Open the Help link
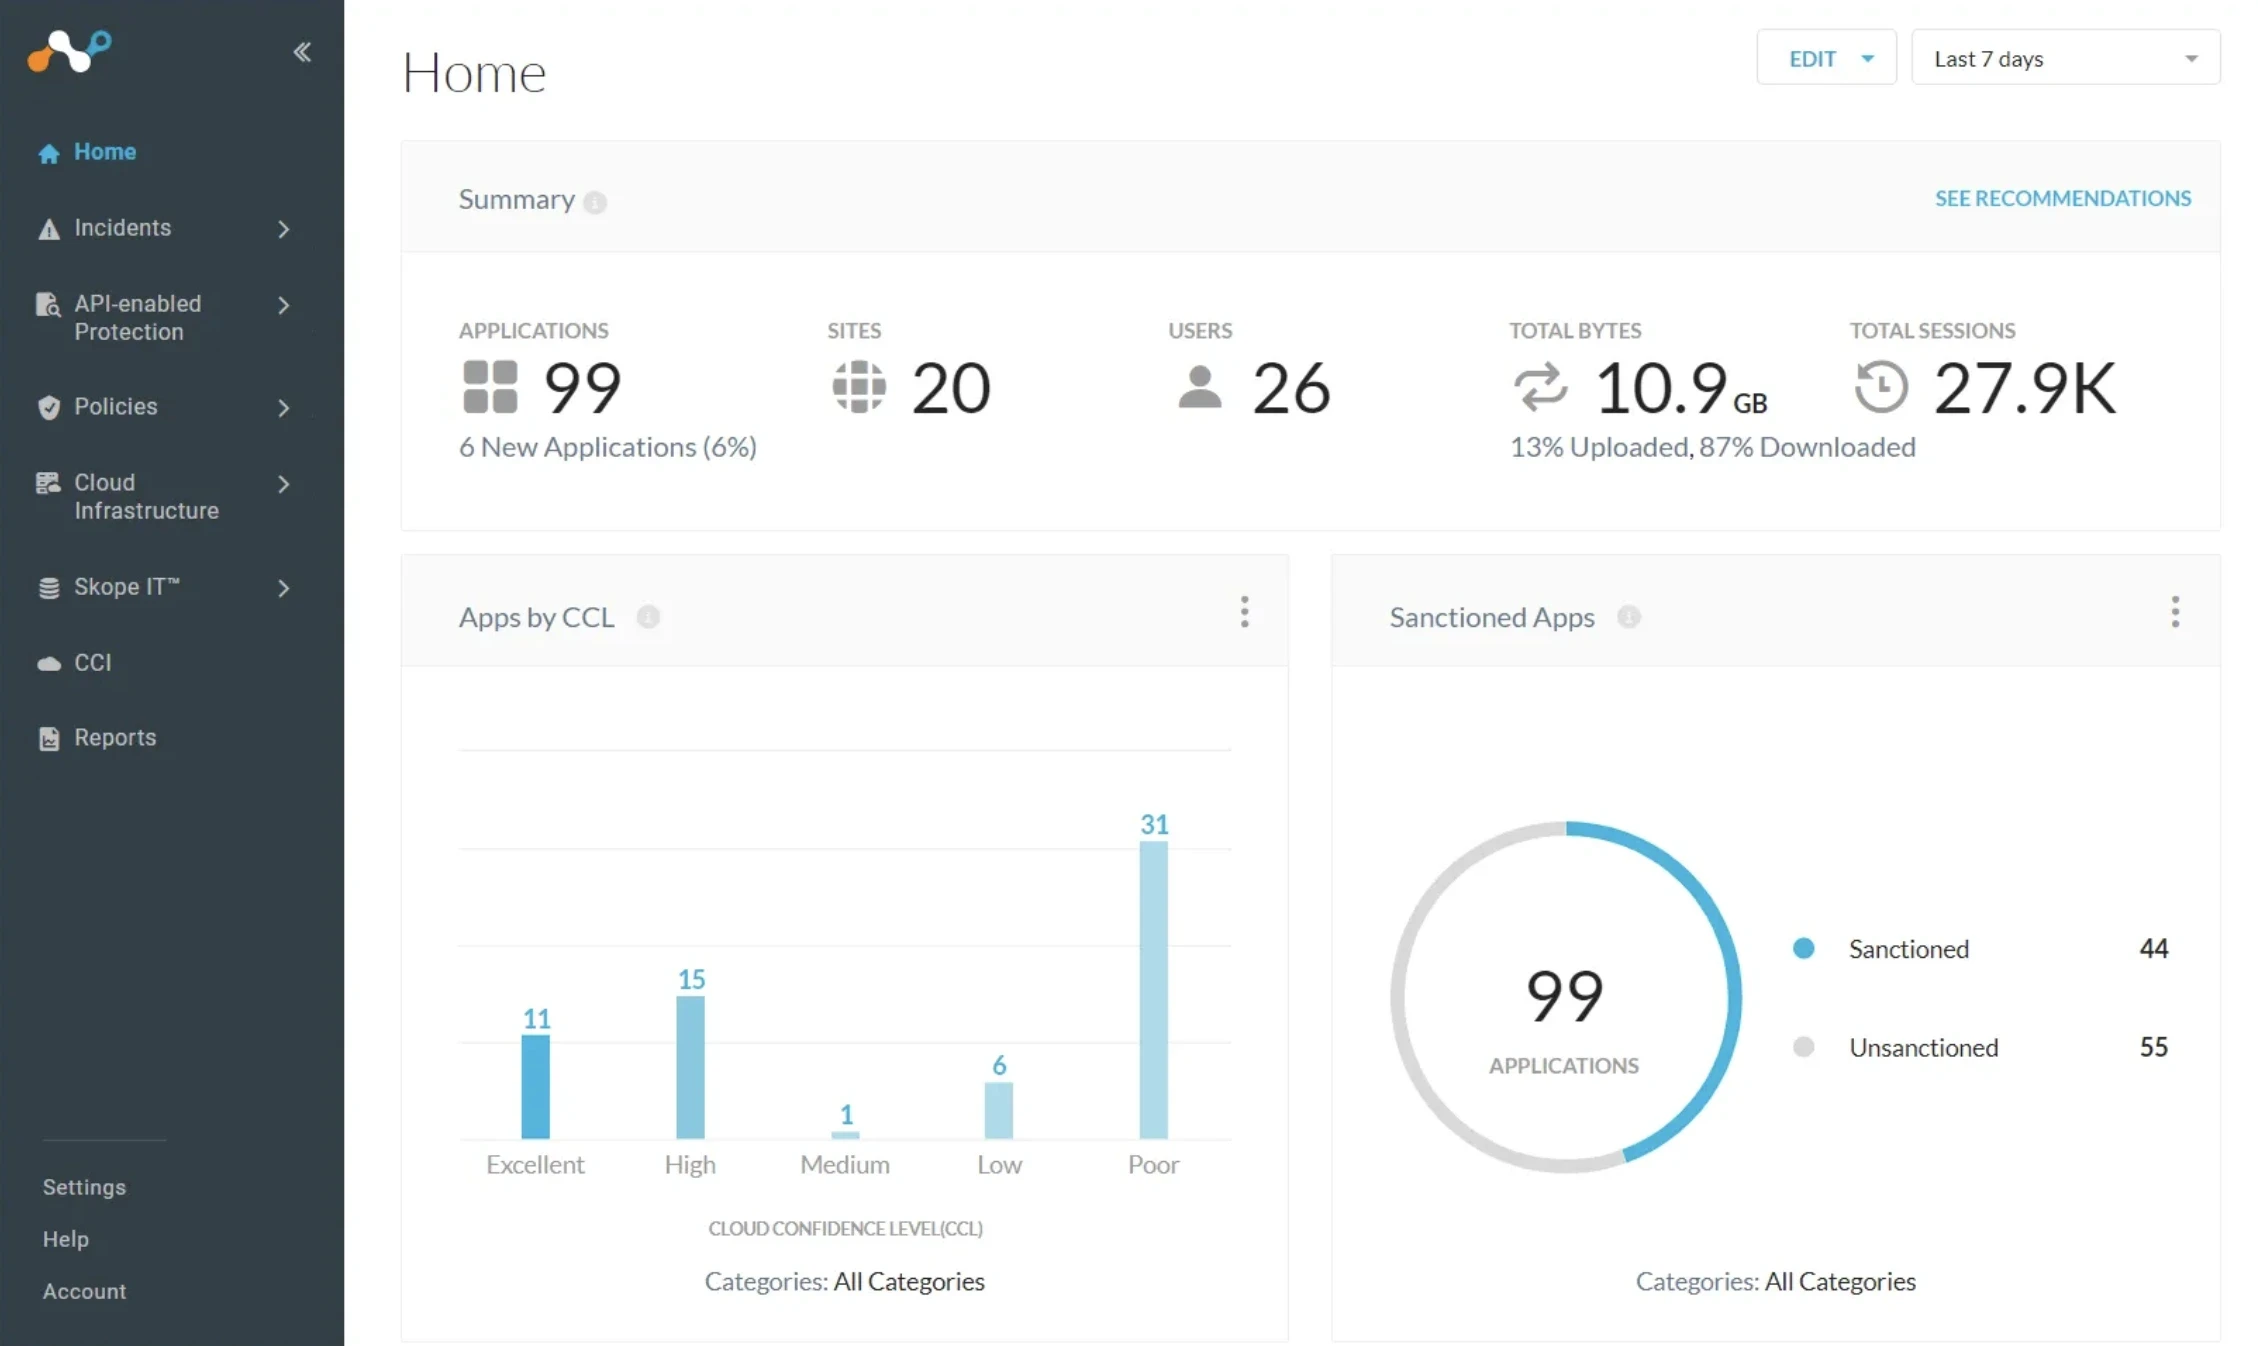Viewport: 2258px width, 1346px height. [x=65, y=1239]
